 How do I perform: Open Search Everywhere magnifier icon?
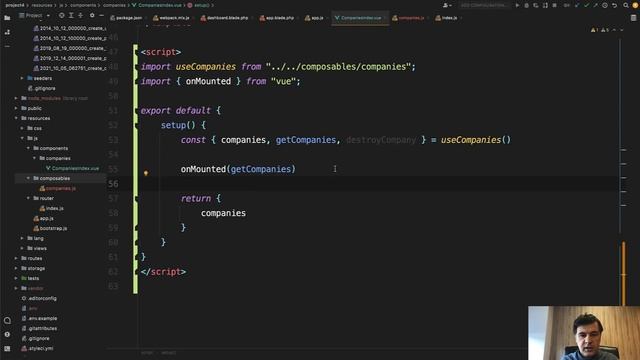[626, 5]
